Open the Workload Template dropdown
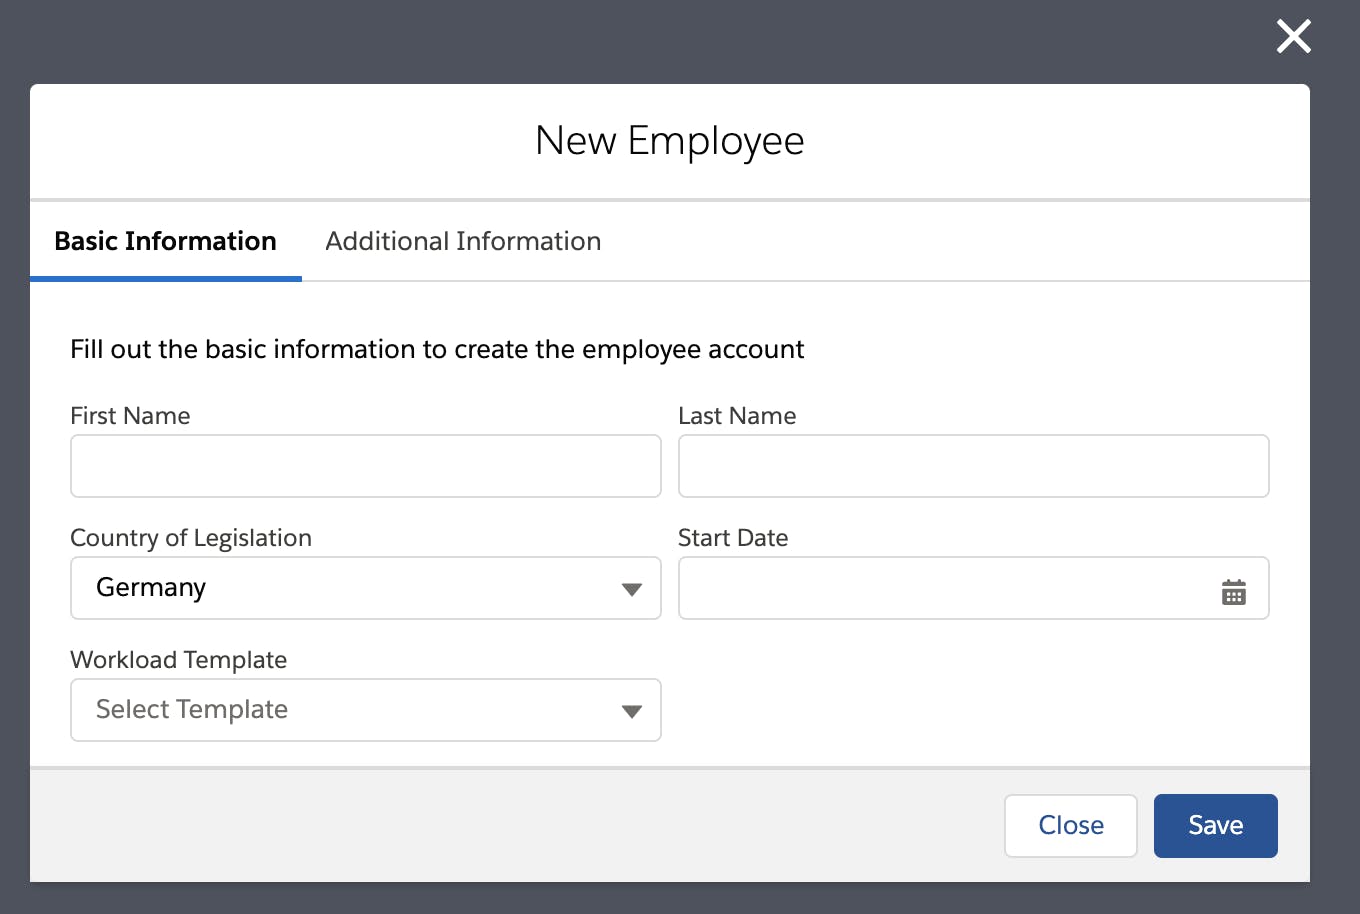1360x914 pixels. 366,710
